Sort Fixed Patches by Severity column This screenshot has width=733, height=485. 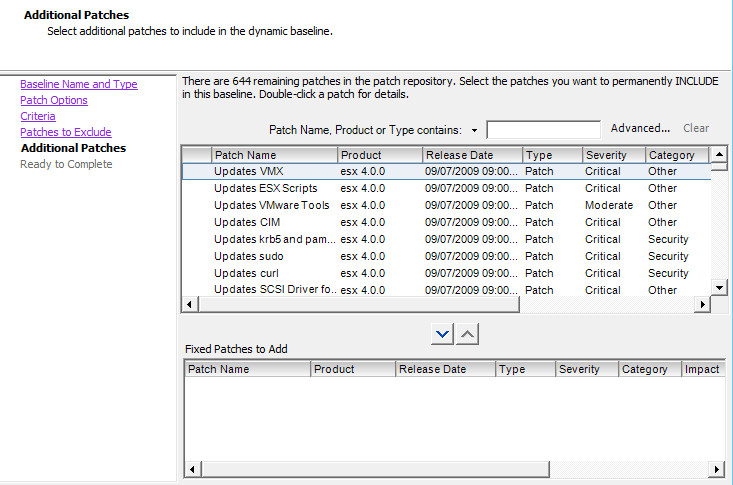pyautogui.click(x=587, y=369)
